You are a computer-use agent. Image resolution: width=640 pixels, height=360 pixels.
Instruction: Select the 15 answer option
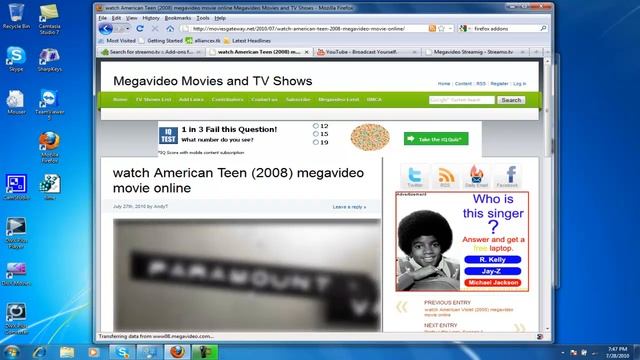click(316, 134)
